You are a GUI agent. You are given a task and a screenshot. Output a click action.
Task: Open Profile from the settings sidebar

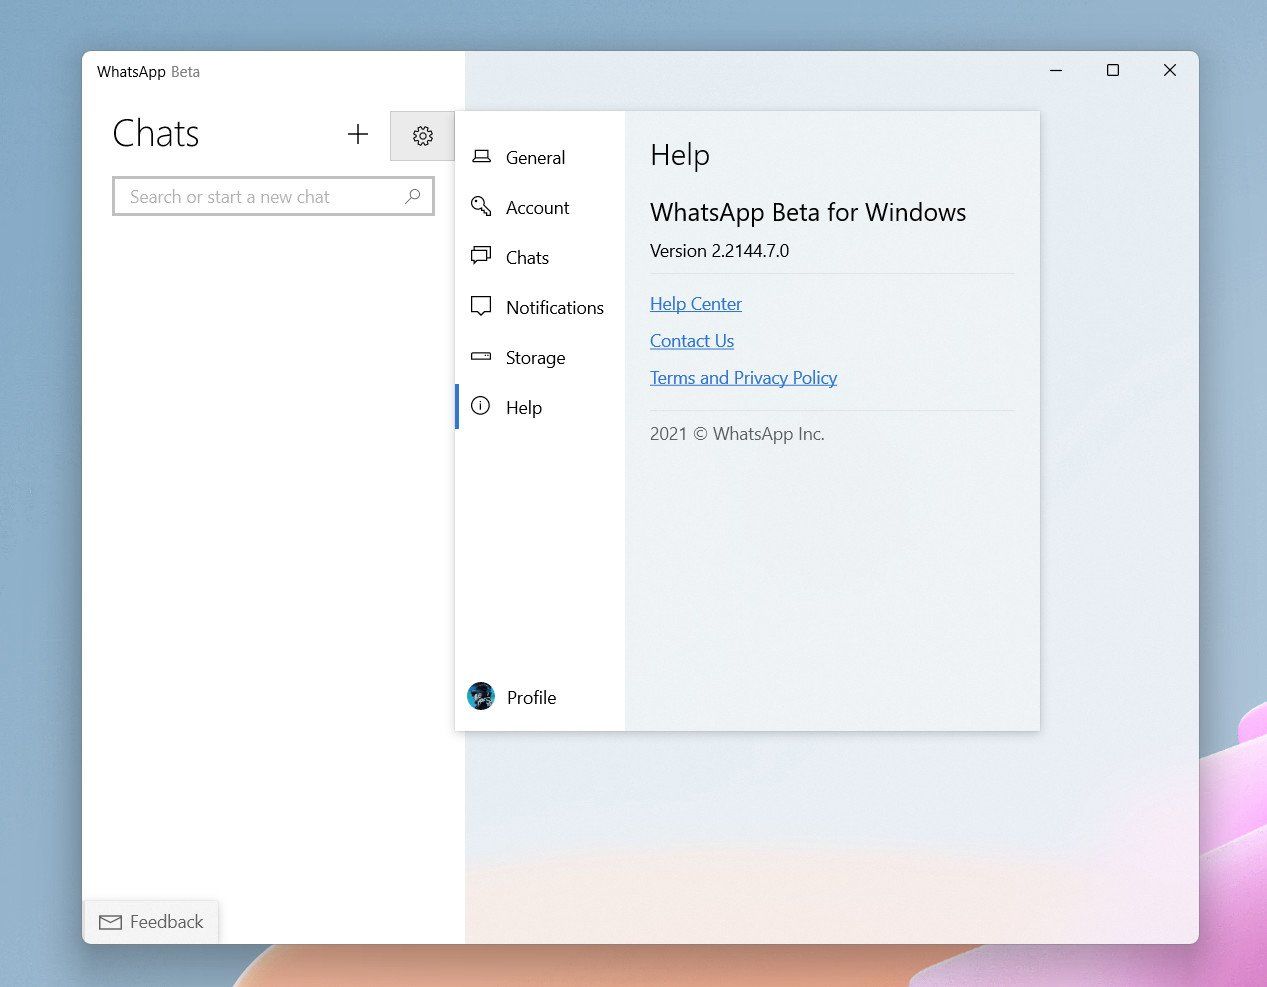coord(540,697)
